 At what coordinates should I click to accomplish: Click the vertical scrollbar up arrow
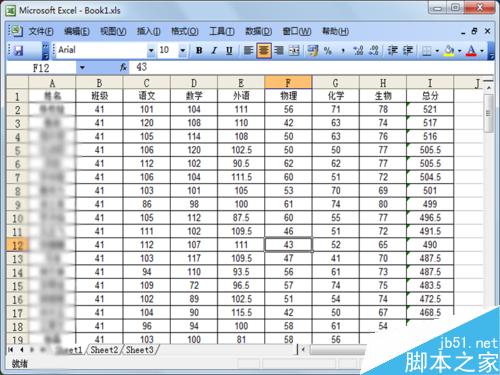489,88
